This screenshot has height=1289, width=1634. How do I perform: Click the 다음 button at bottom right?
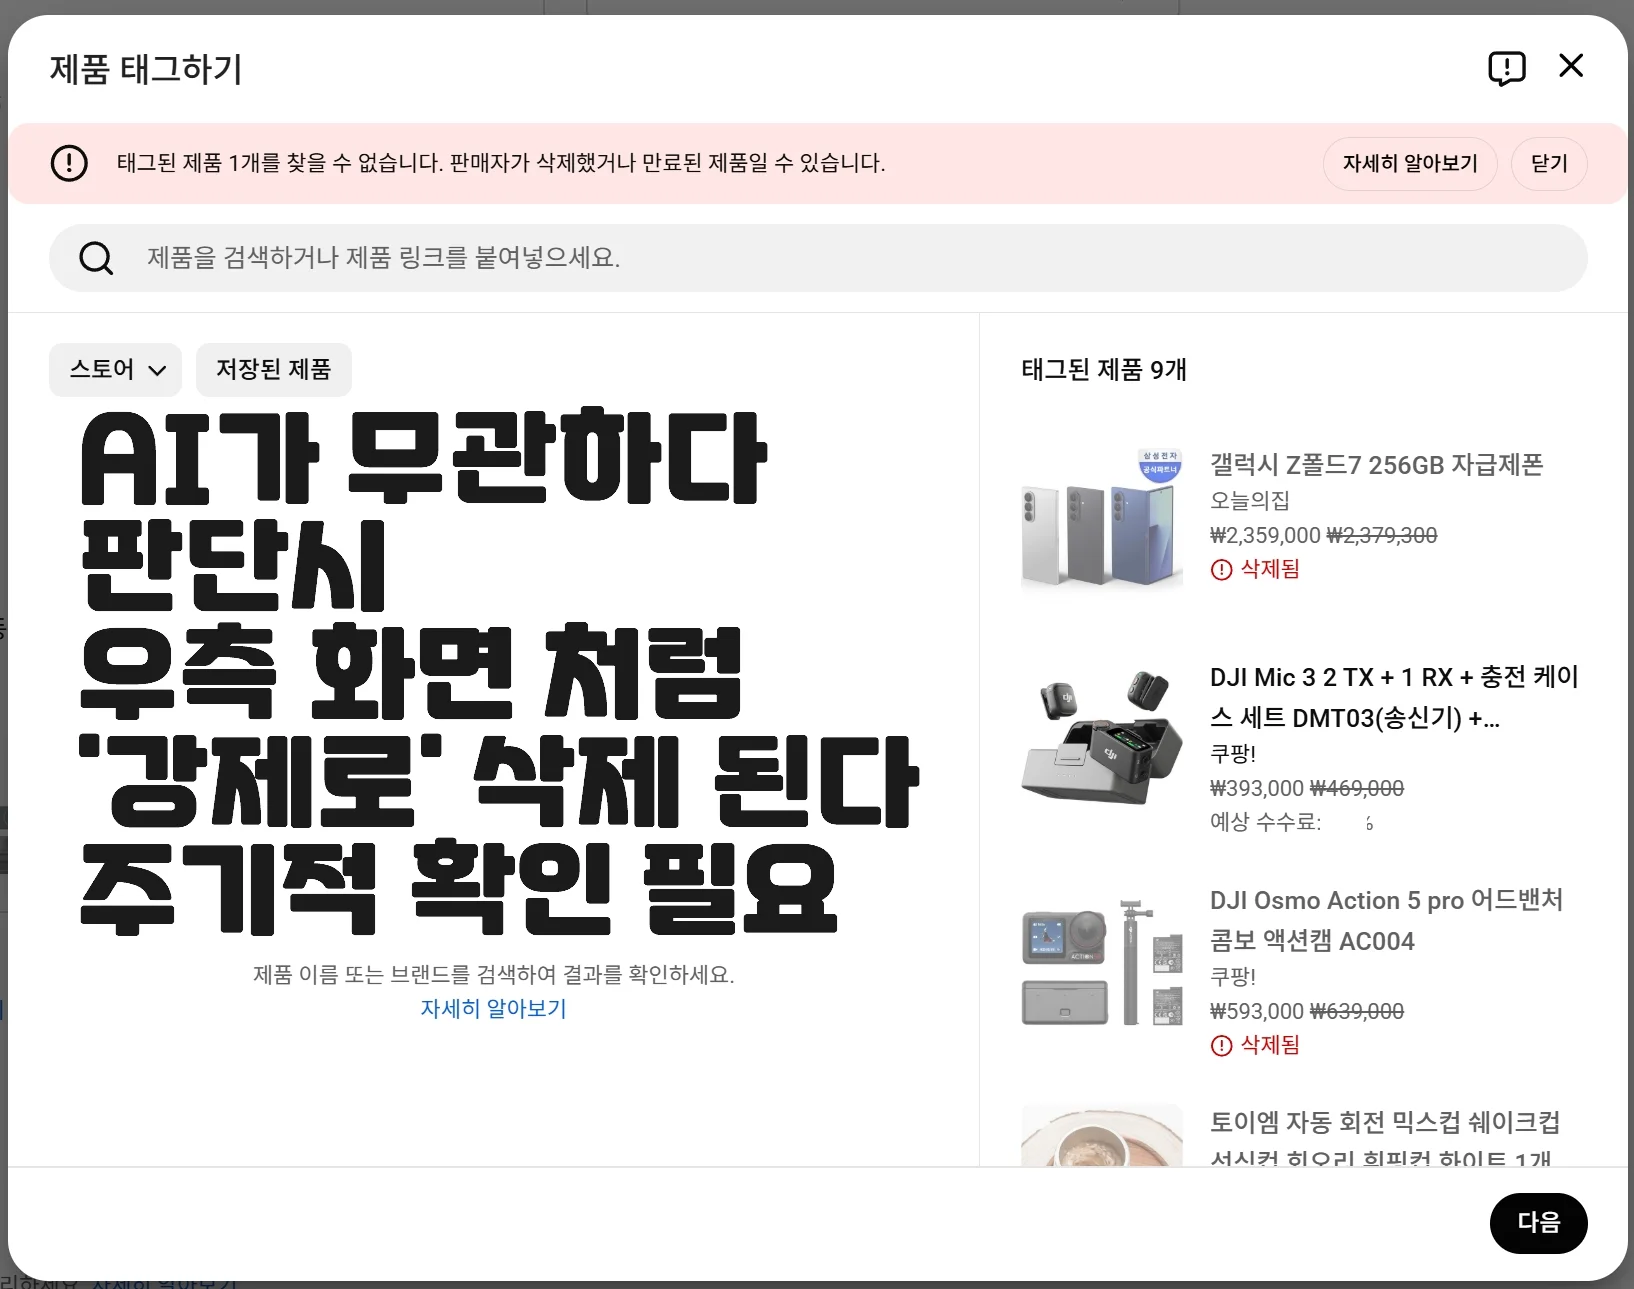coord(1538,1222)
